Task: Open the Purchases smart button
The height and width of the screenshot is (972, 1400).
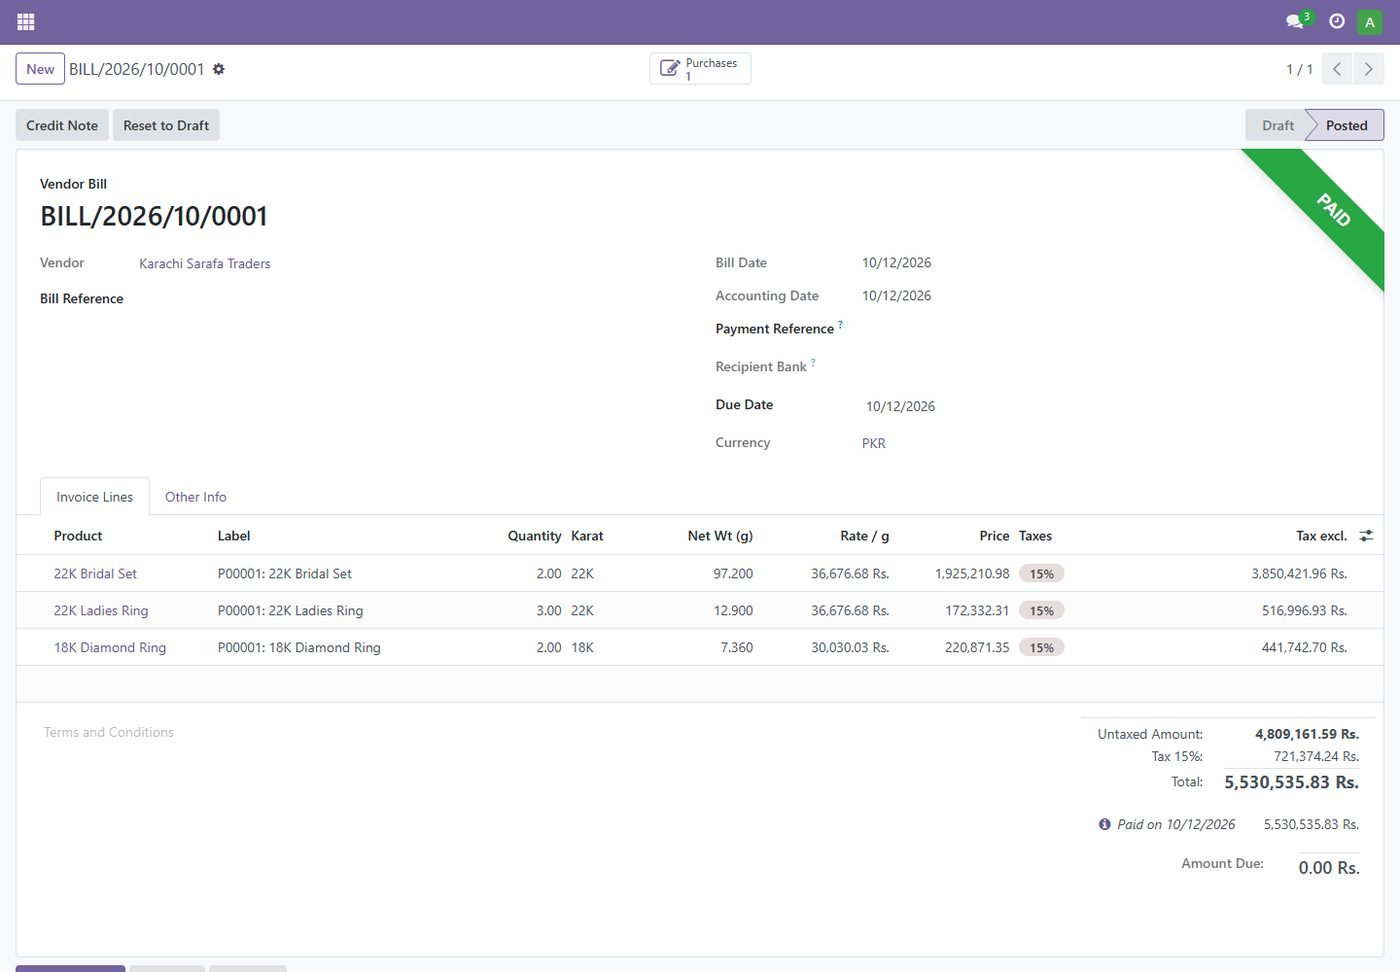Action: click(700, 69)
